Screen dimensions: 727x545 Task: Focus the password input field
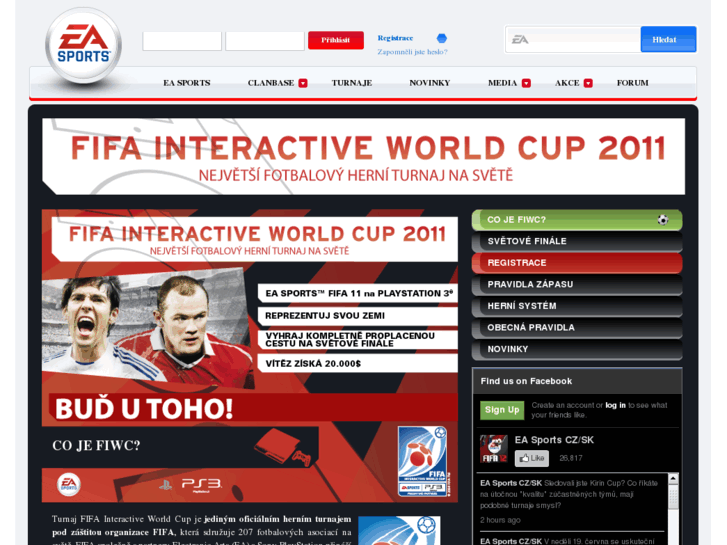coord(265,41)
